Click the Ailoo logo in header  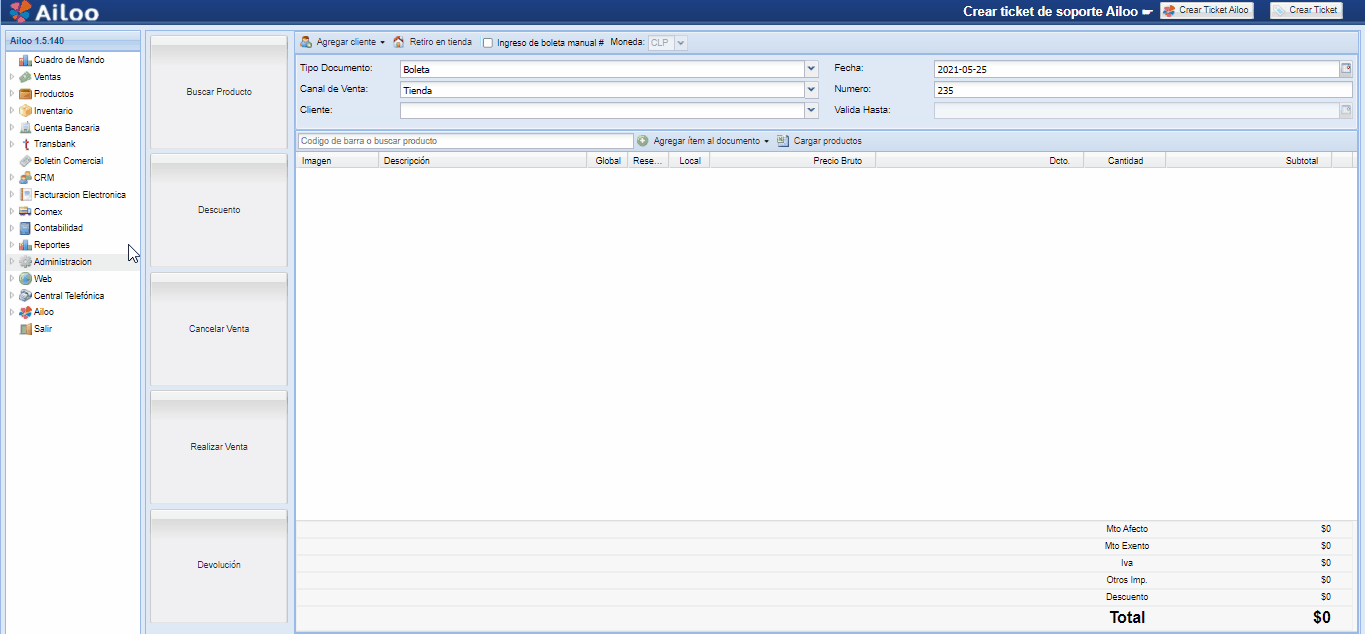(54, 13)
